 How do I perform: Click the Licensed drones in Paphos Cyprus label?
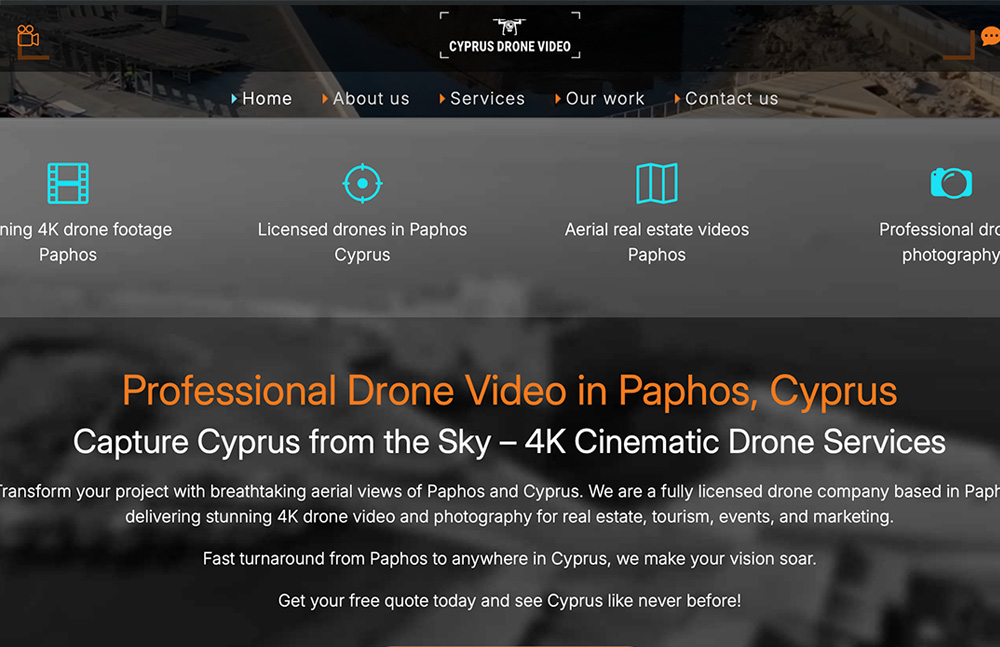[x=362, y=242]
